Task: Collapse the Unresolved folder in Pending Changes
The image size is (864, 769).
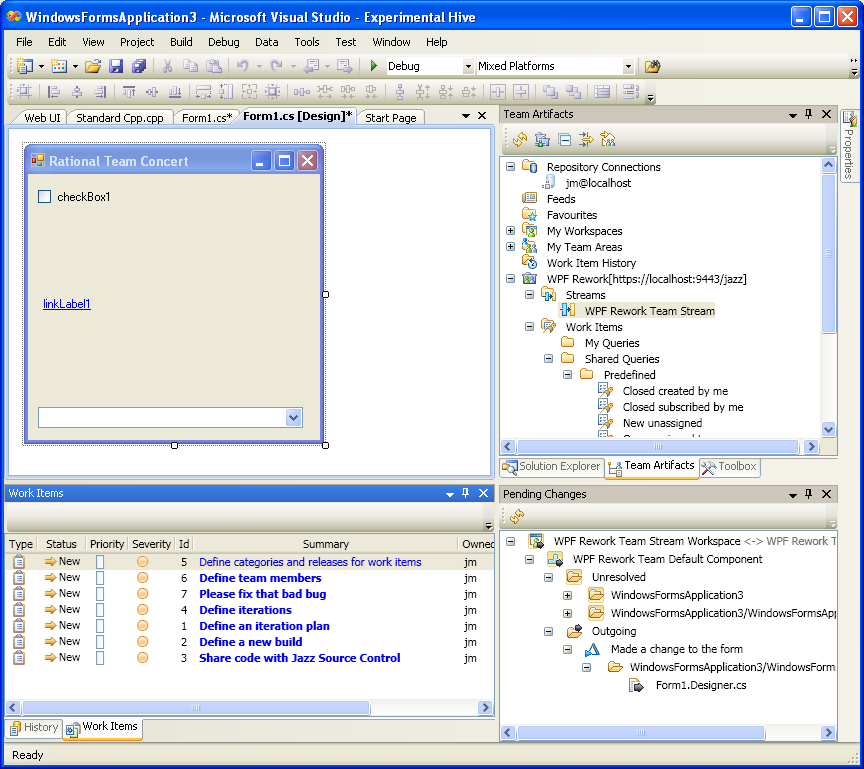Action: (x=548, y=577)
